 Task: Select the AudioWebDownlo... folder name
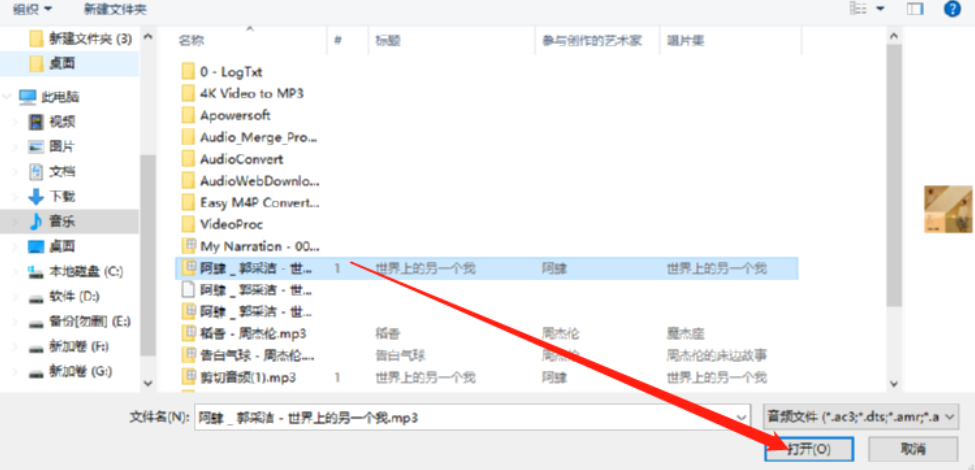[x=260, y=181]
